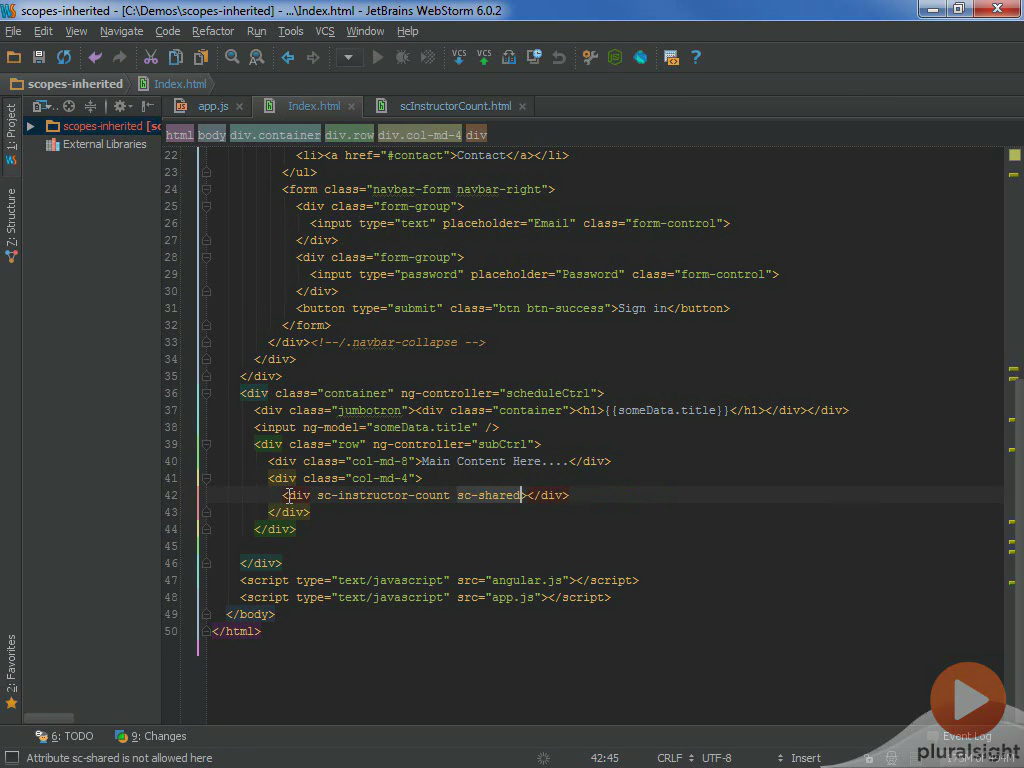Click the body breadcrumb

(212, 135)
